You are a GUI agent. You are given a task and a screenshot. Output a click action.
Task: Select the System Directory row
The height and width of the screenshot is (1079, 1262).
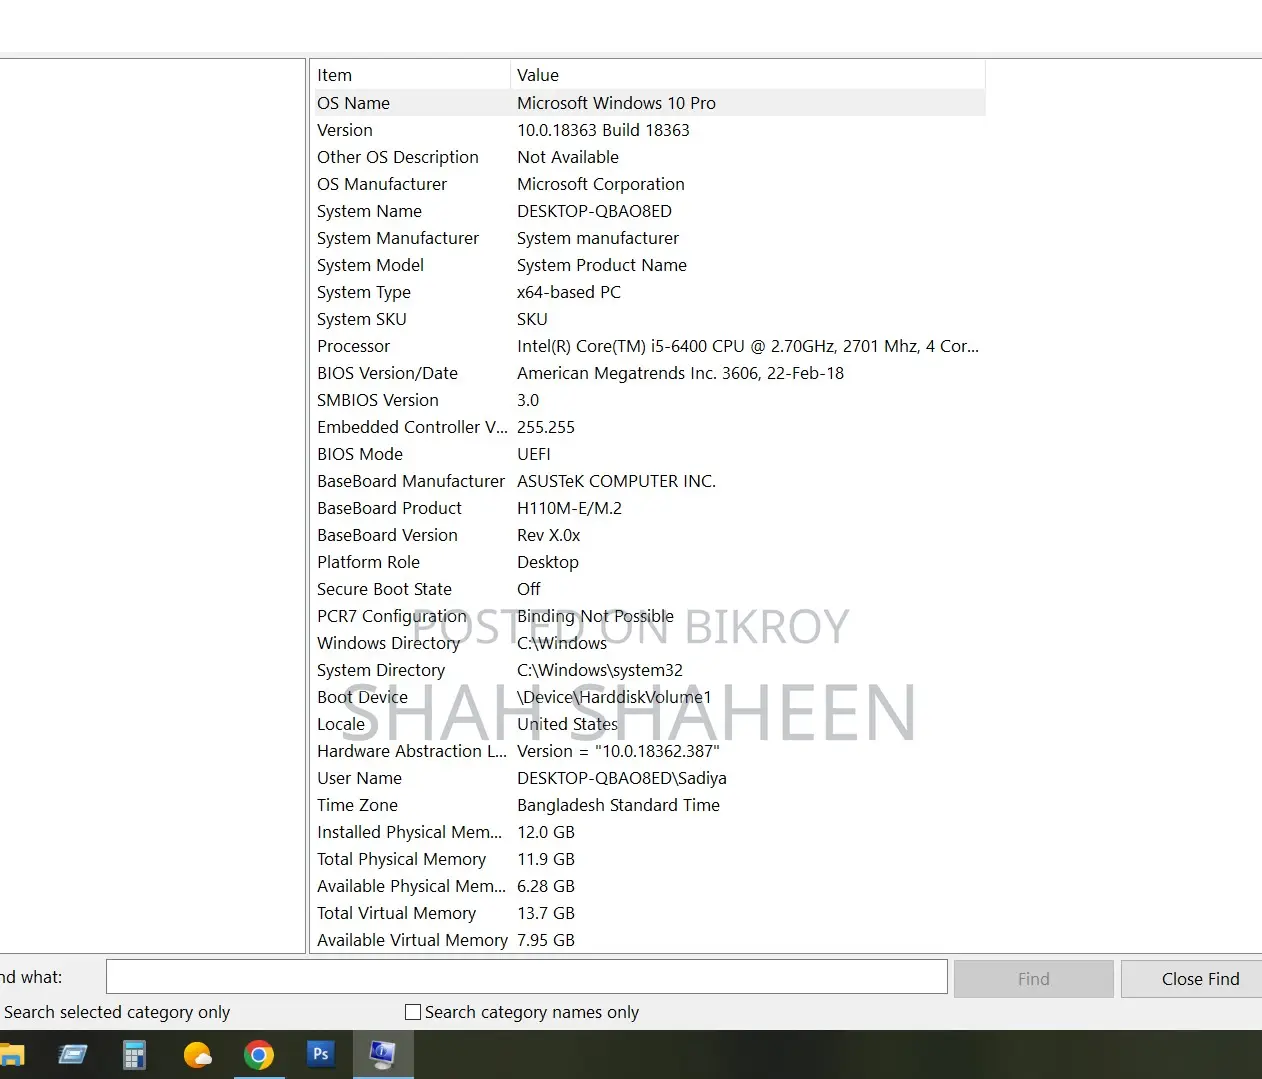click(650, 670)
